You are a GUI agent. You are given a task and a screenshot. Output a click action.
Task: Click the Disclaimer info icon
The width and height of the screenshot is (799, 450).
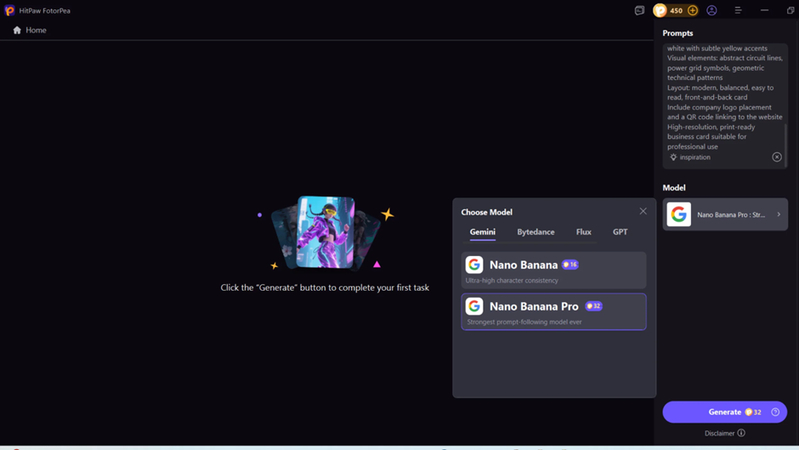click(x=741, y=433)
